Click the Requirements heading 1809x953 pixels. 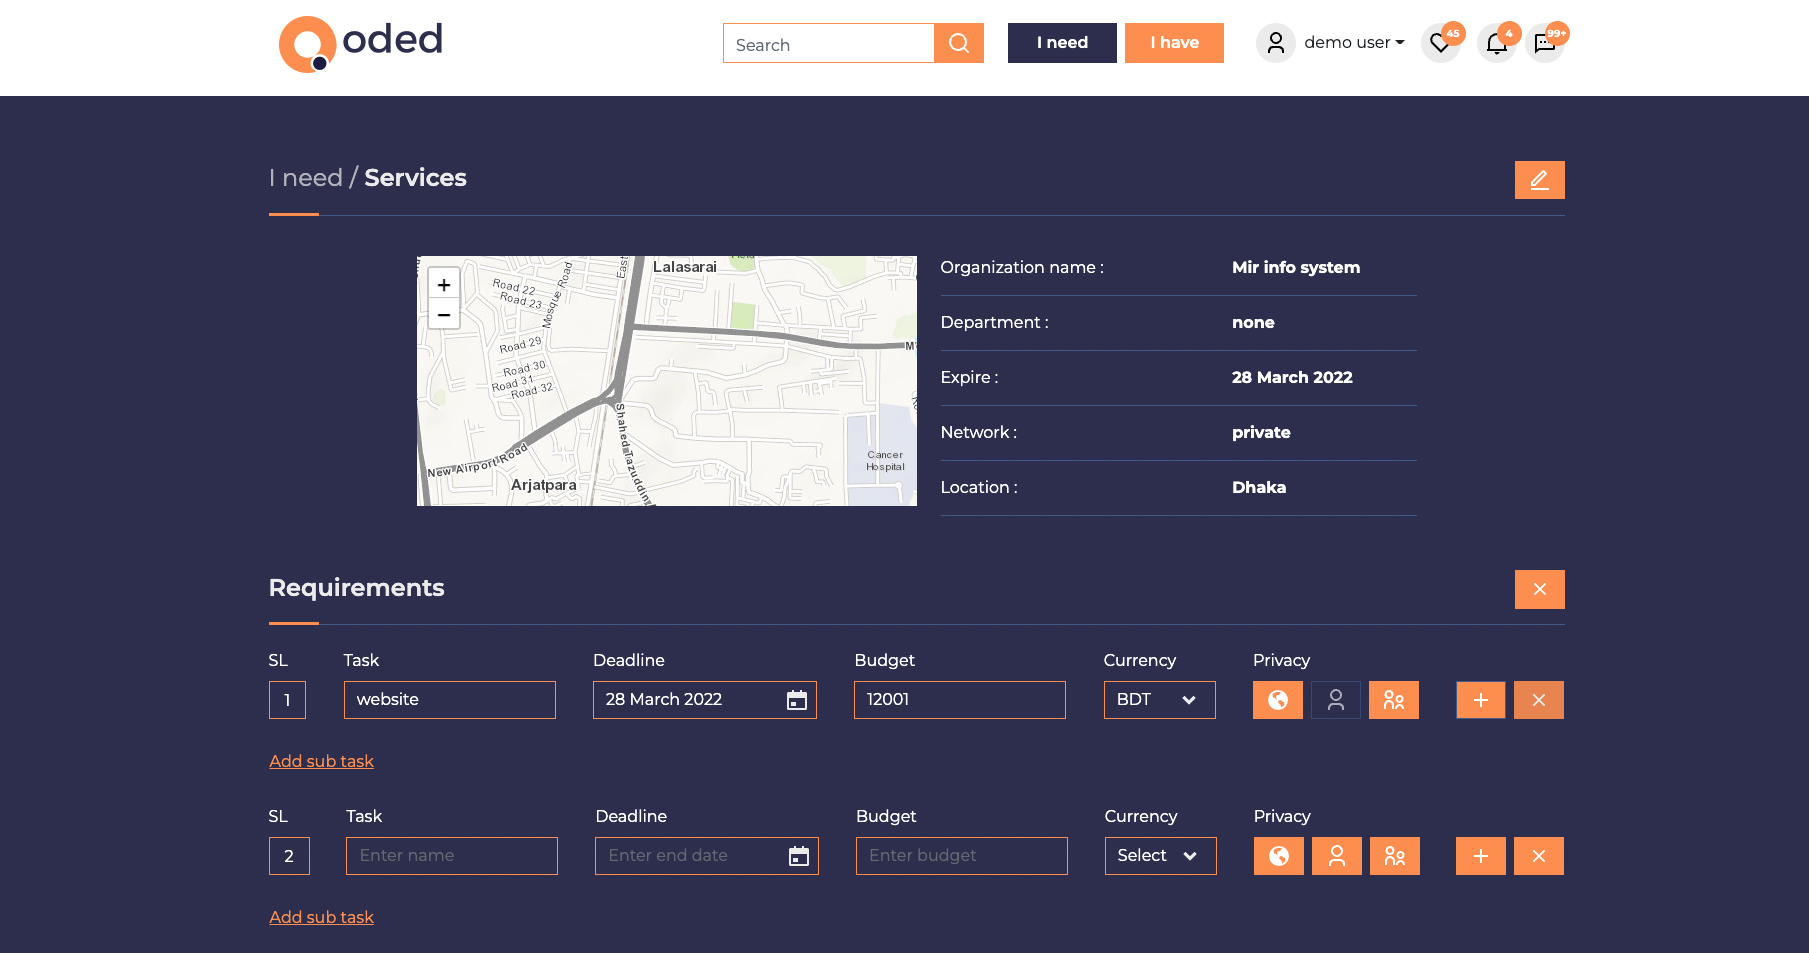tap(356, 588)
